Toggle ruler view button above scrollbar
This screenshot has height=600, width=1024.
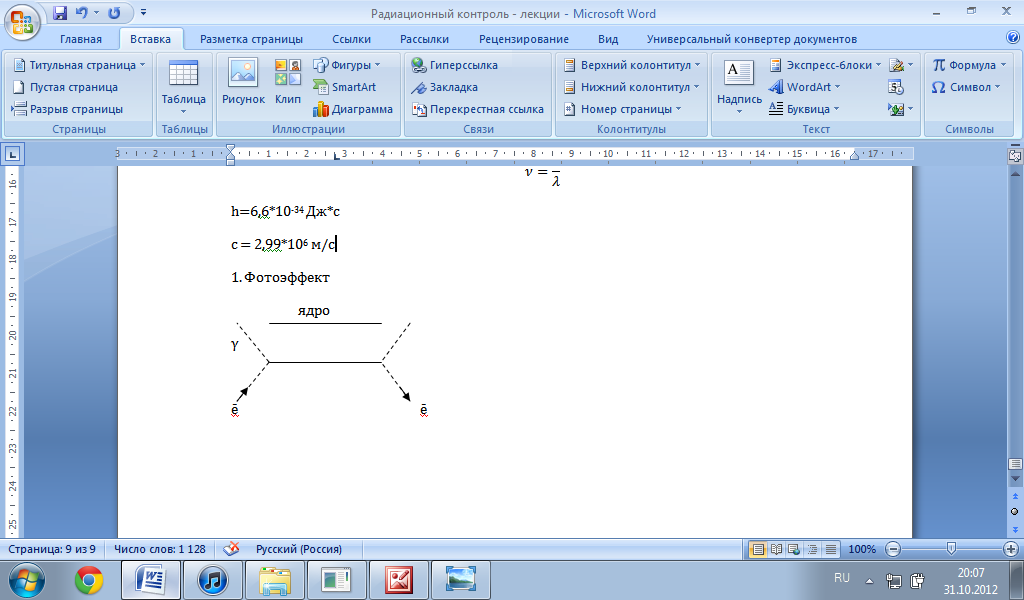(1015, 155)
